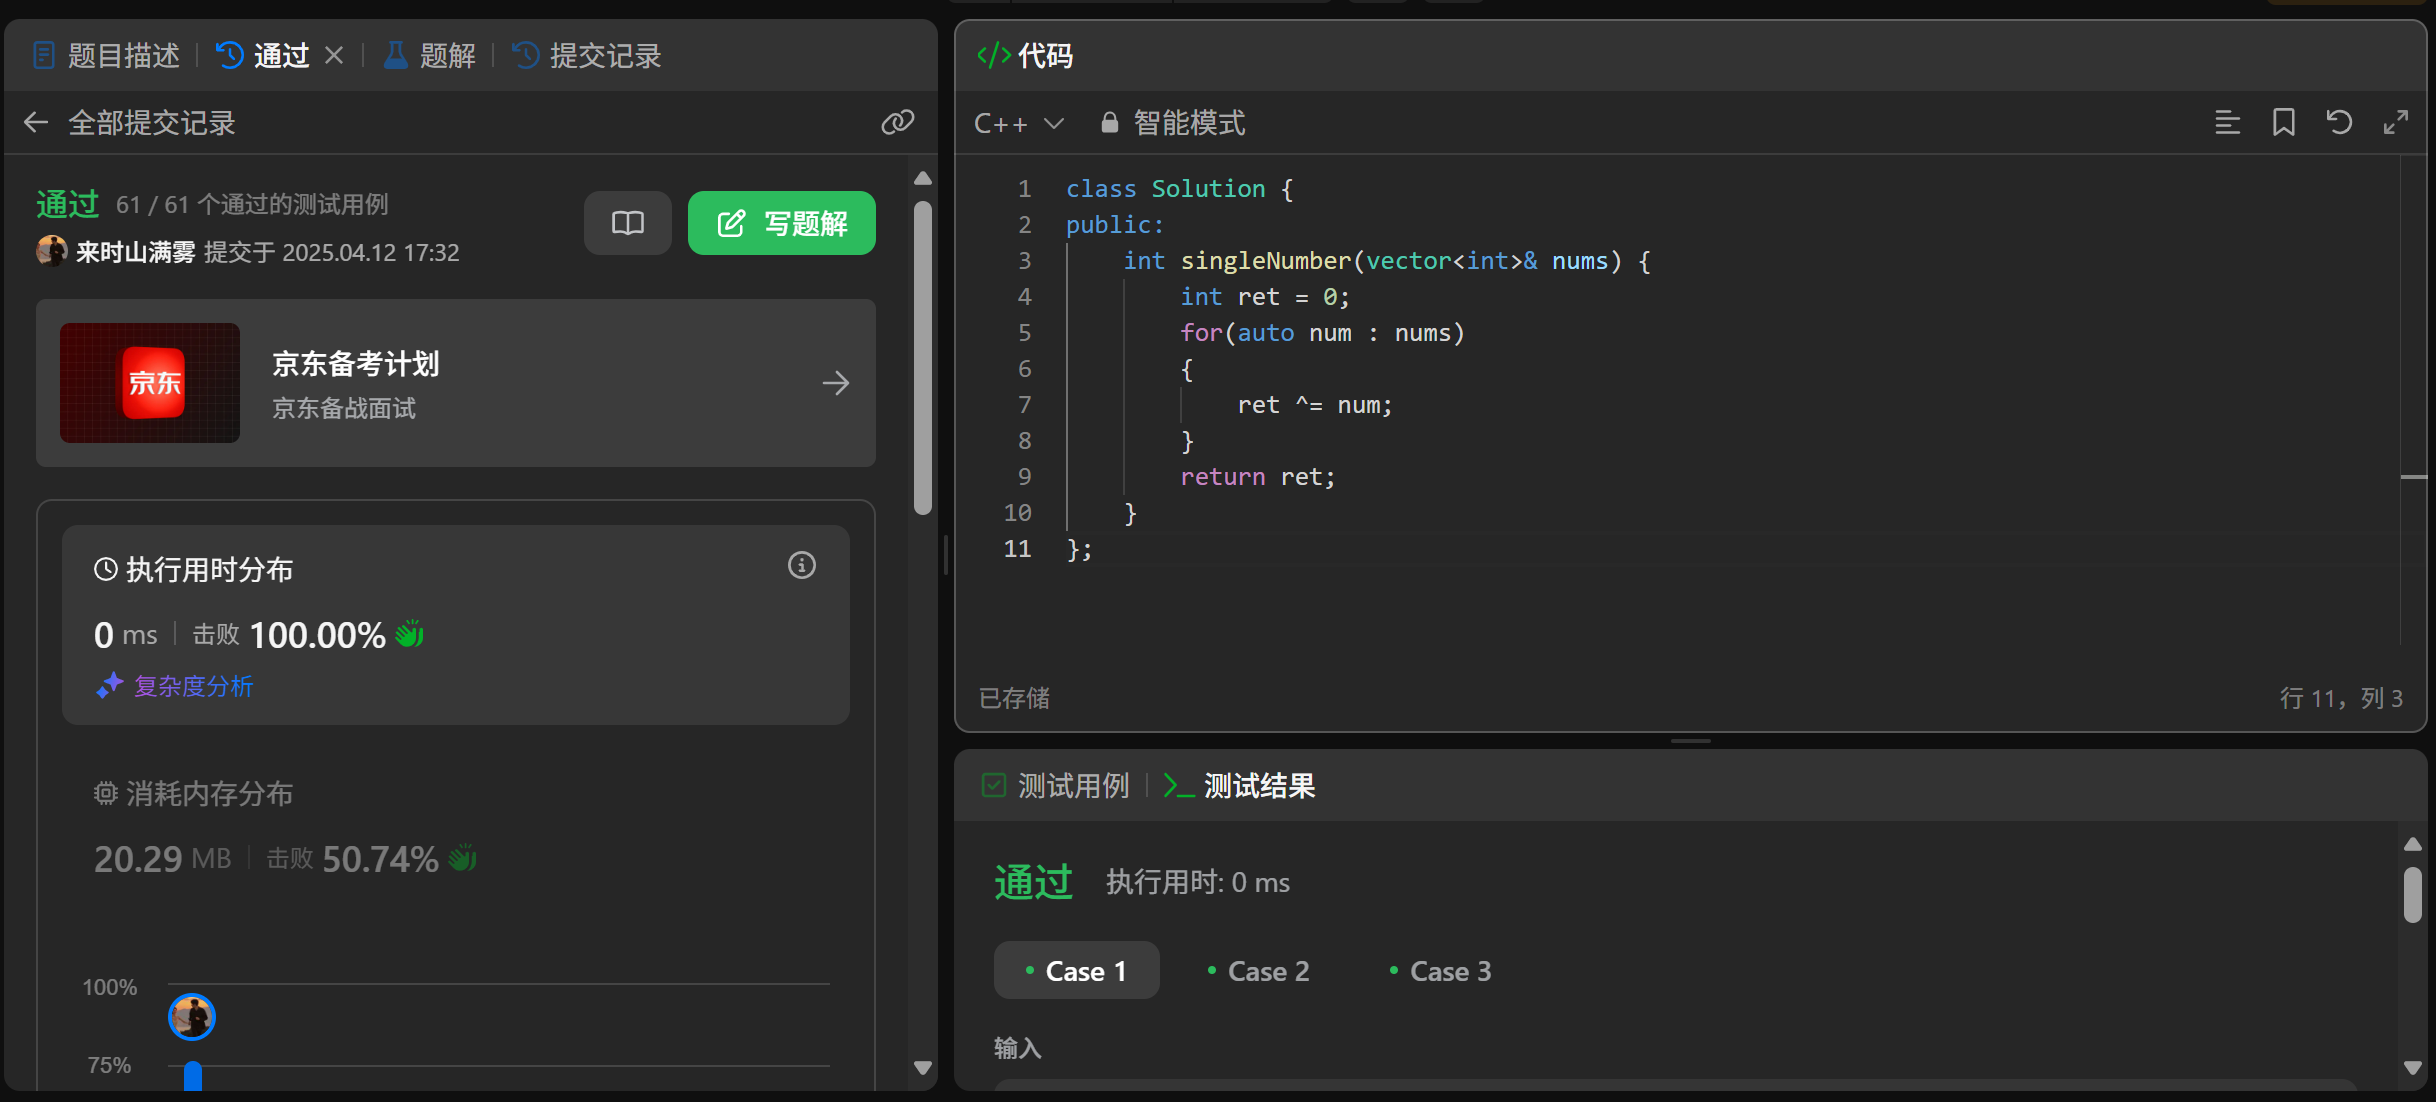Open the info icon on runtime distribution
This screenshot has width=2436, height=1102.
pyautogui.click(x=801, y=566)
